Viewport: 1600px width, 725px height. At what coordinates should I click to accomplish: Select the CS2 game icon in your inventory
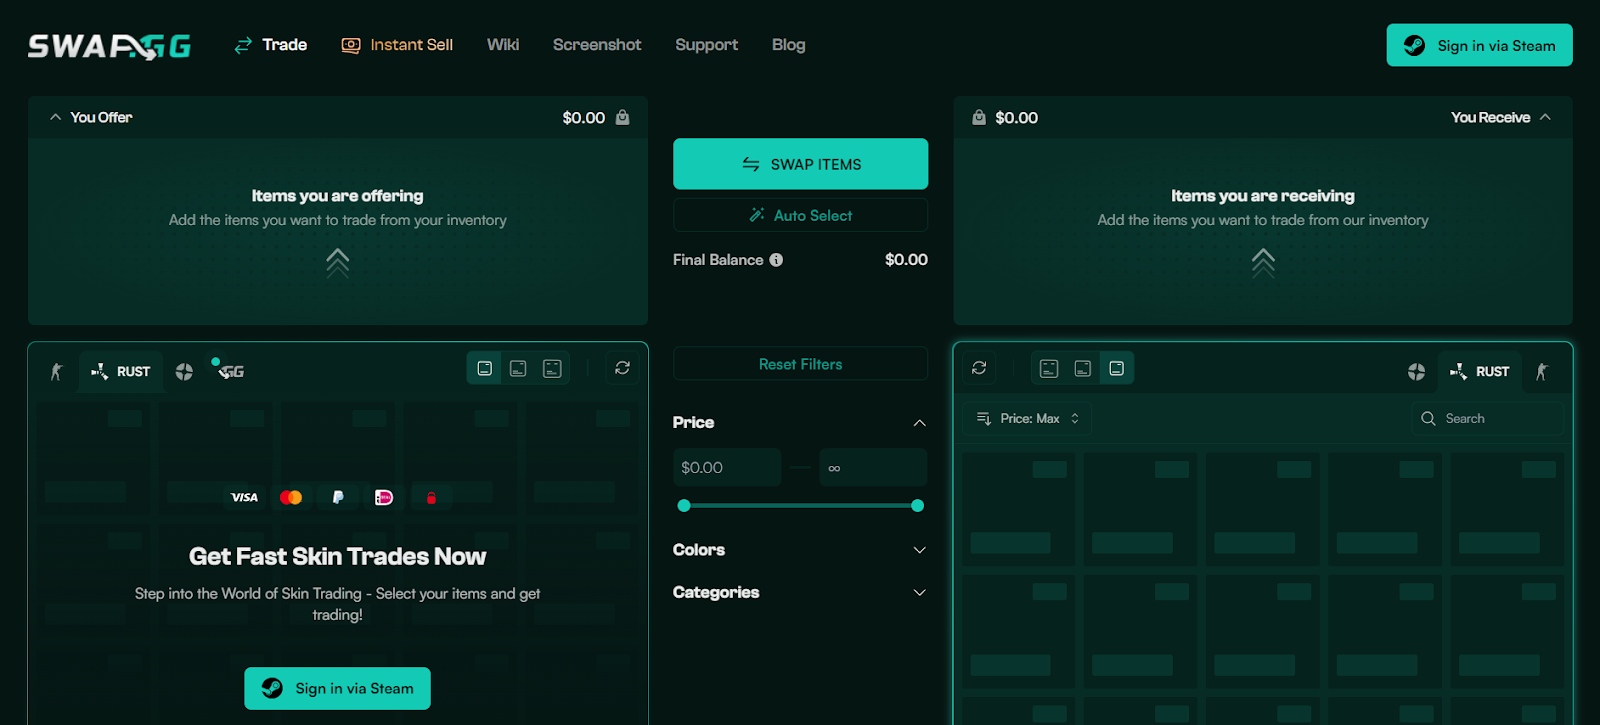(56, 372)
